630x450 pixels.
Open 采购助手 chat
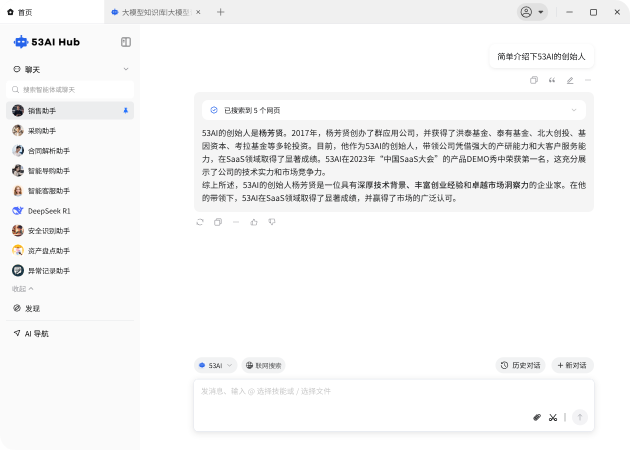click(70, 131)
